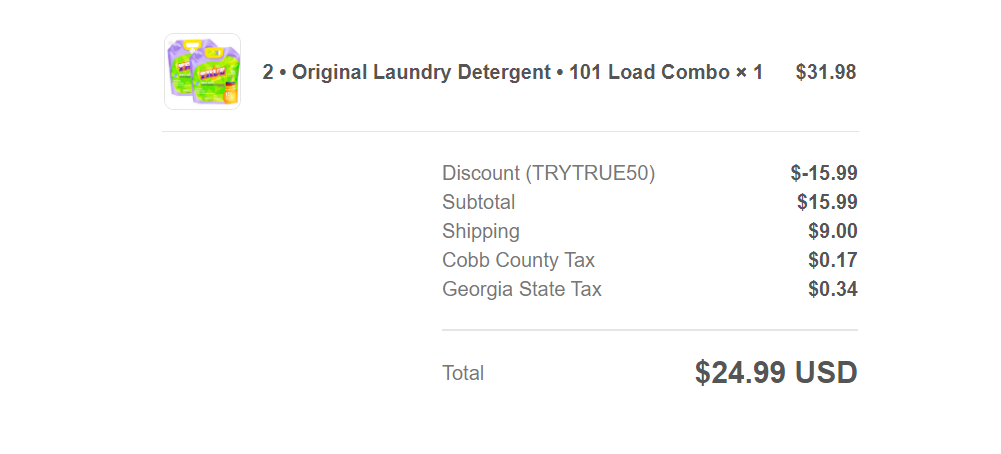
Task: Click the Total label
Action: pos(463,373)
